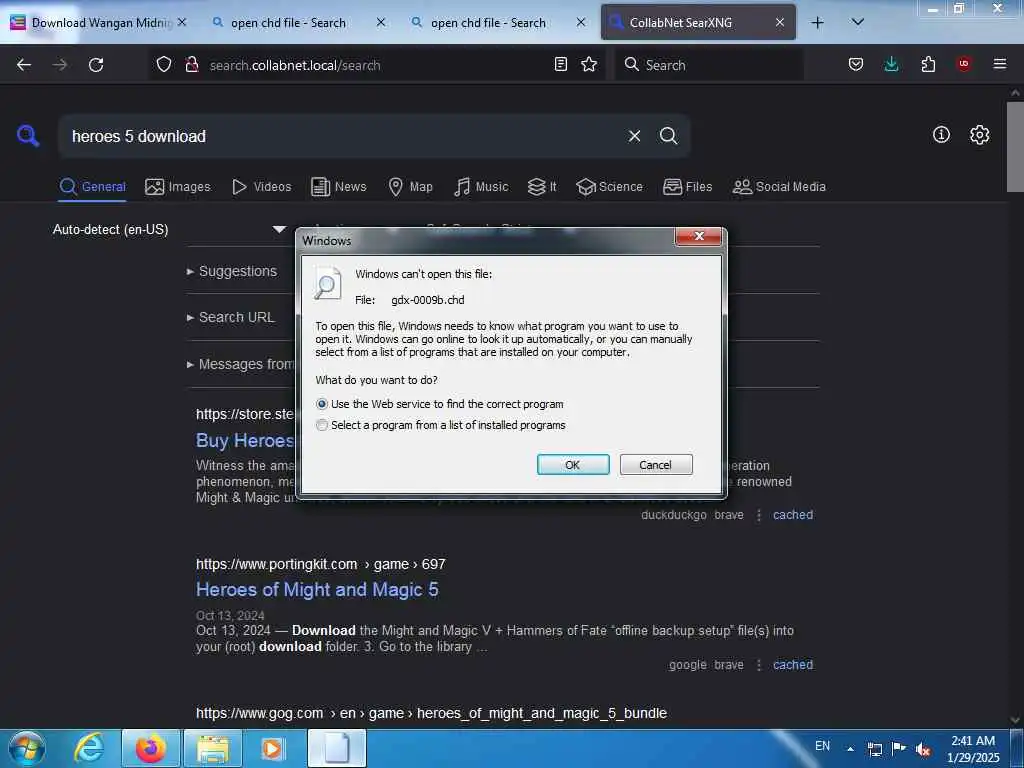1024x768 pixels.
Task: Open the Images search category
Action: tap(178, 187)
